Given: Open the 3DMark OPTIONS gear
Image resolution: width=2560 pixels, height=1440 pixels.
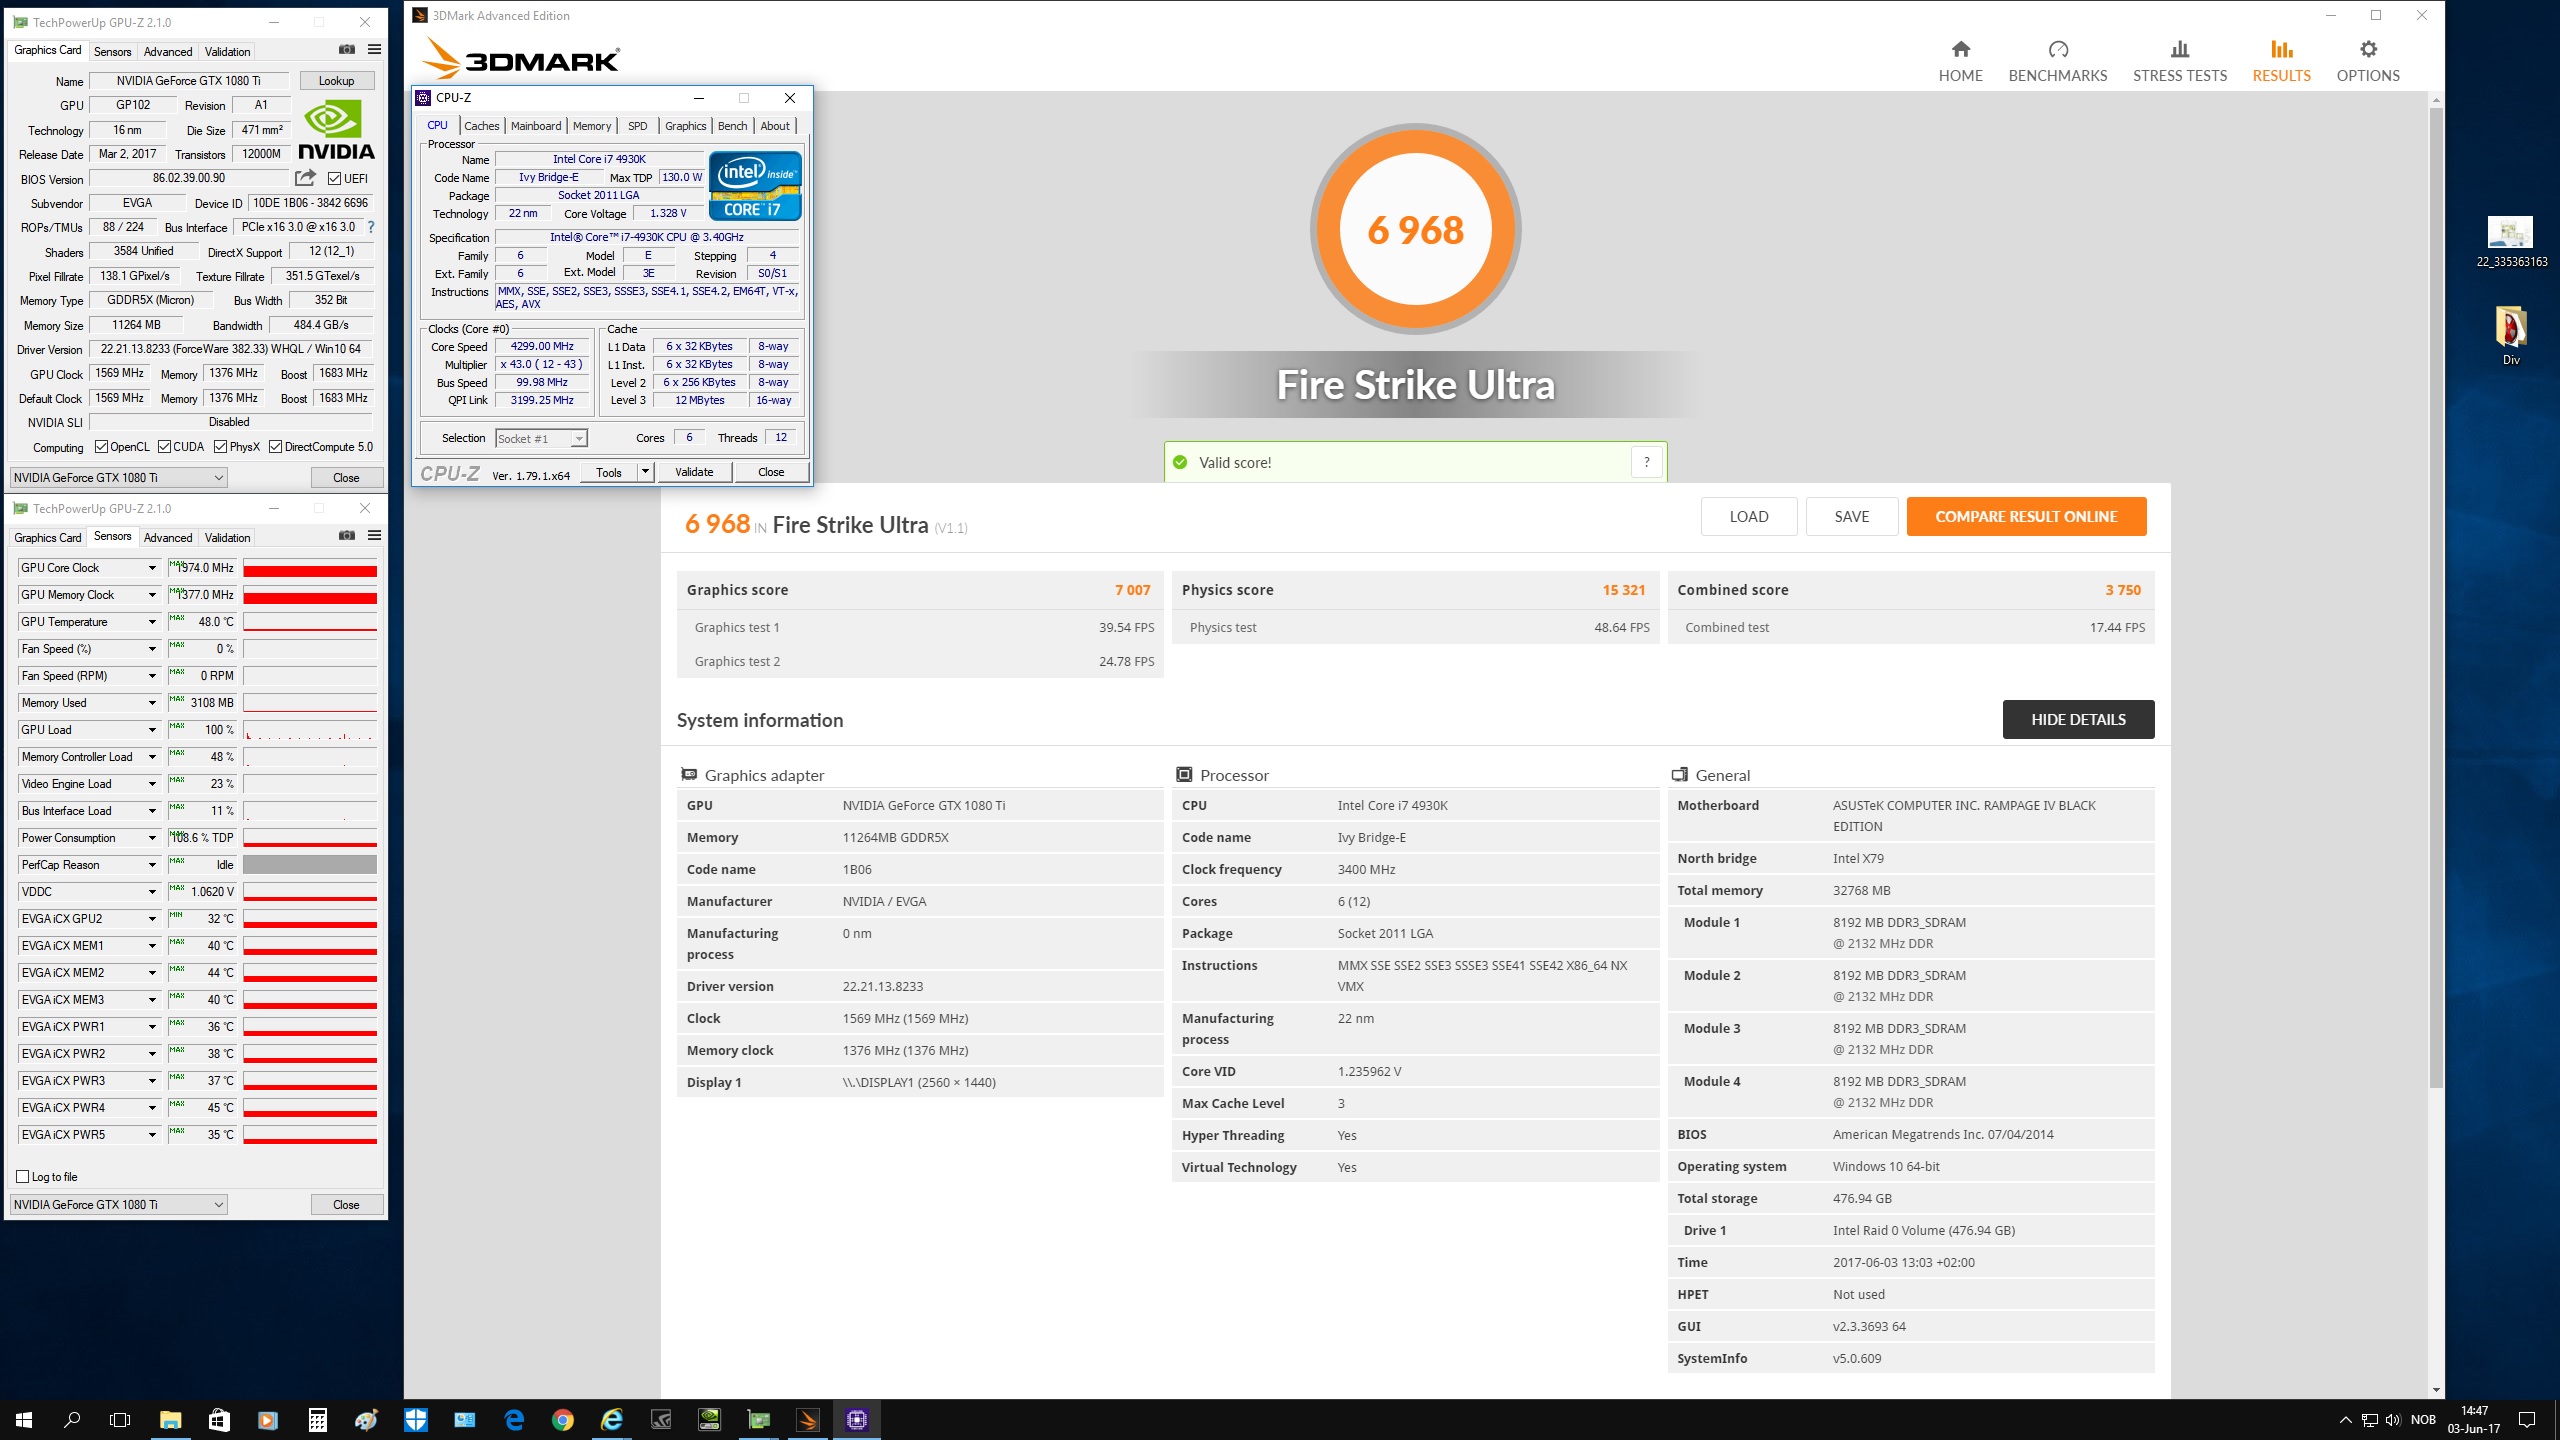Looking at the screenshot, I should 2367,61.
